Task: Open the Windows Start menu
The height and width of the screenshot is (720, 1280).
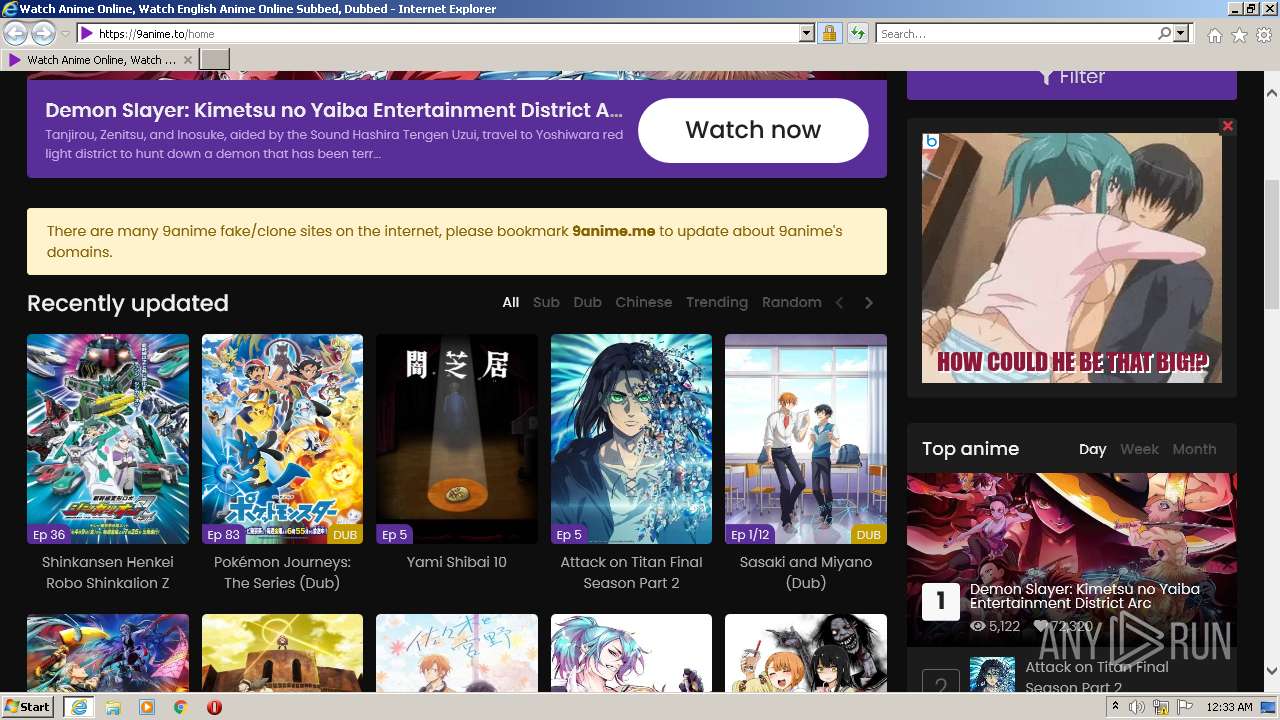Action: click(28, 706)
